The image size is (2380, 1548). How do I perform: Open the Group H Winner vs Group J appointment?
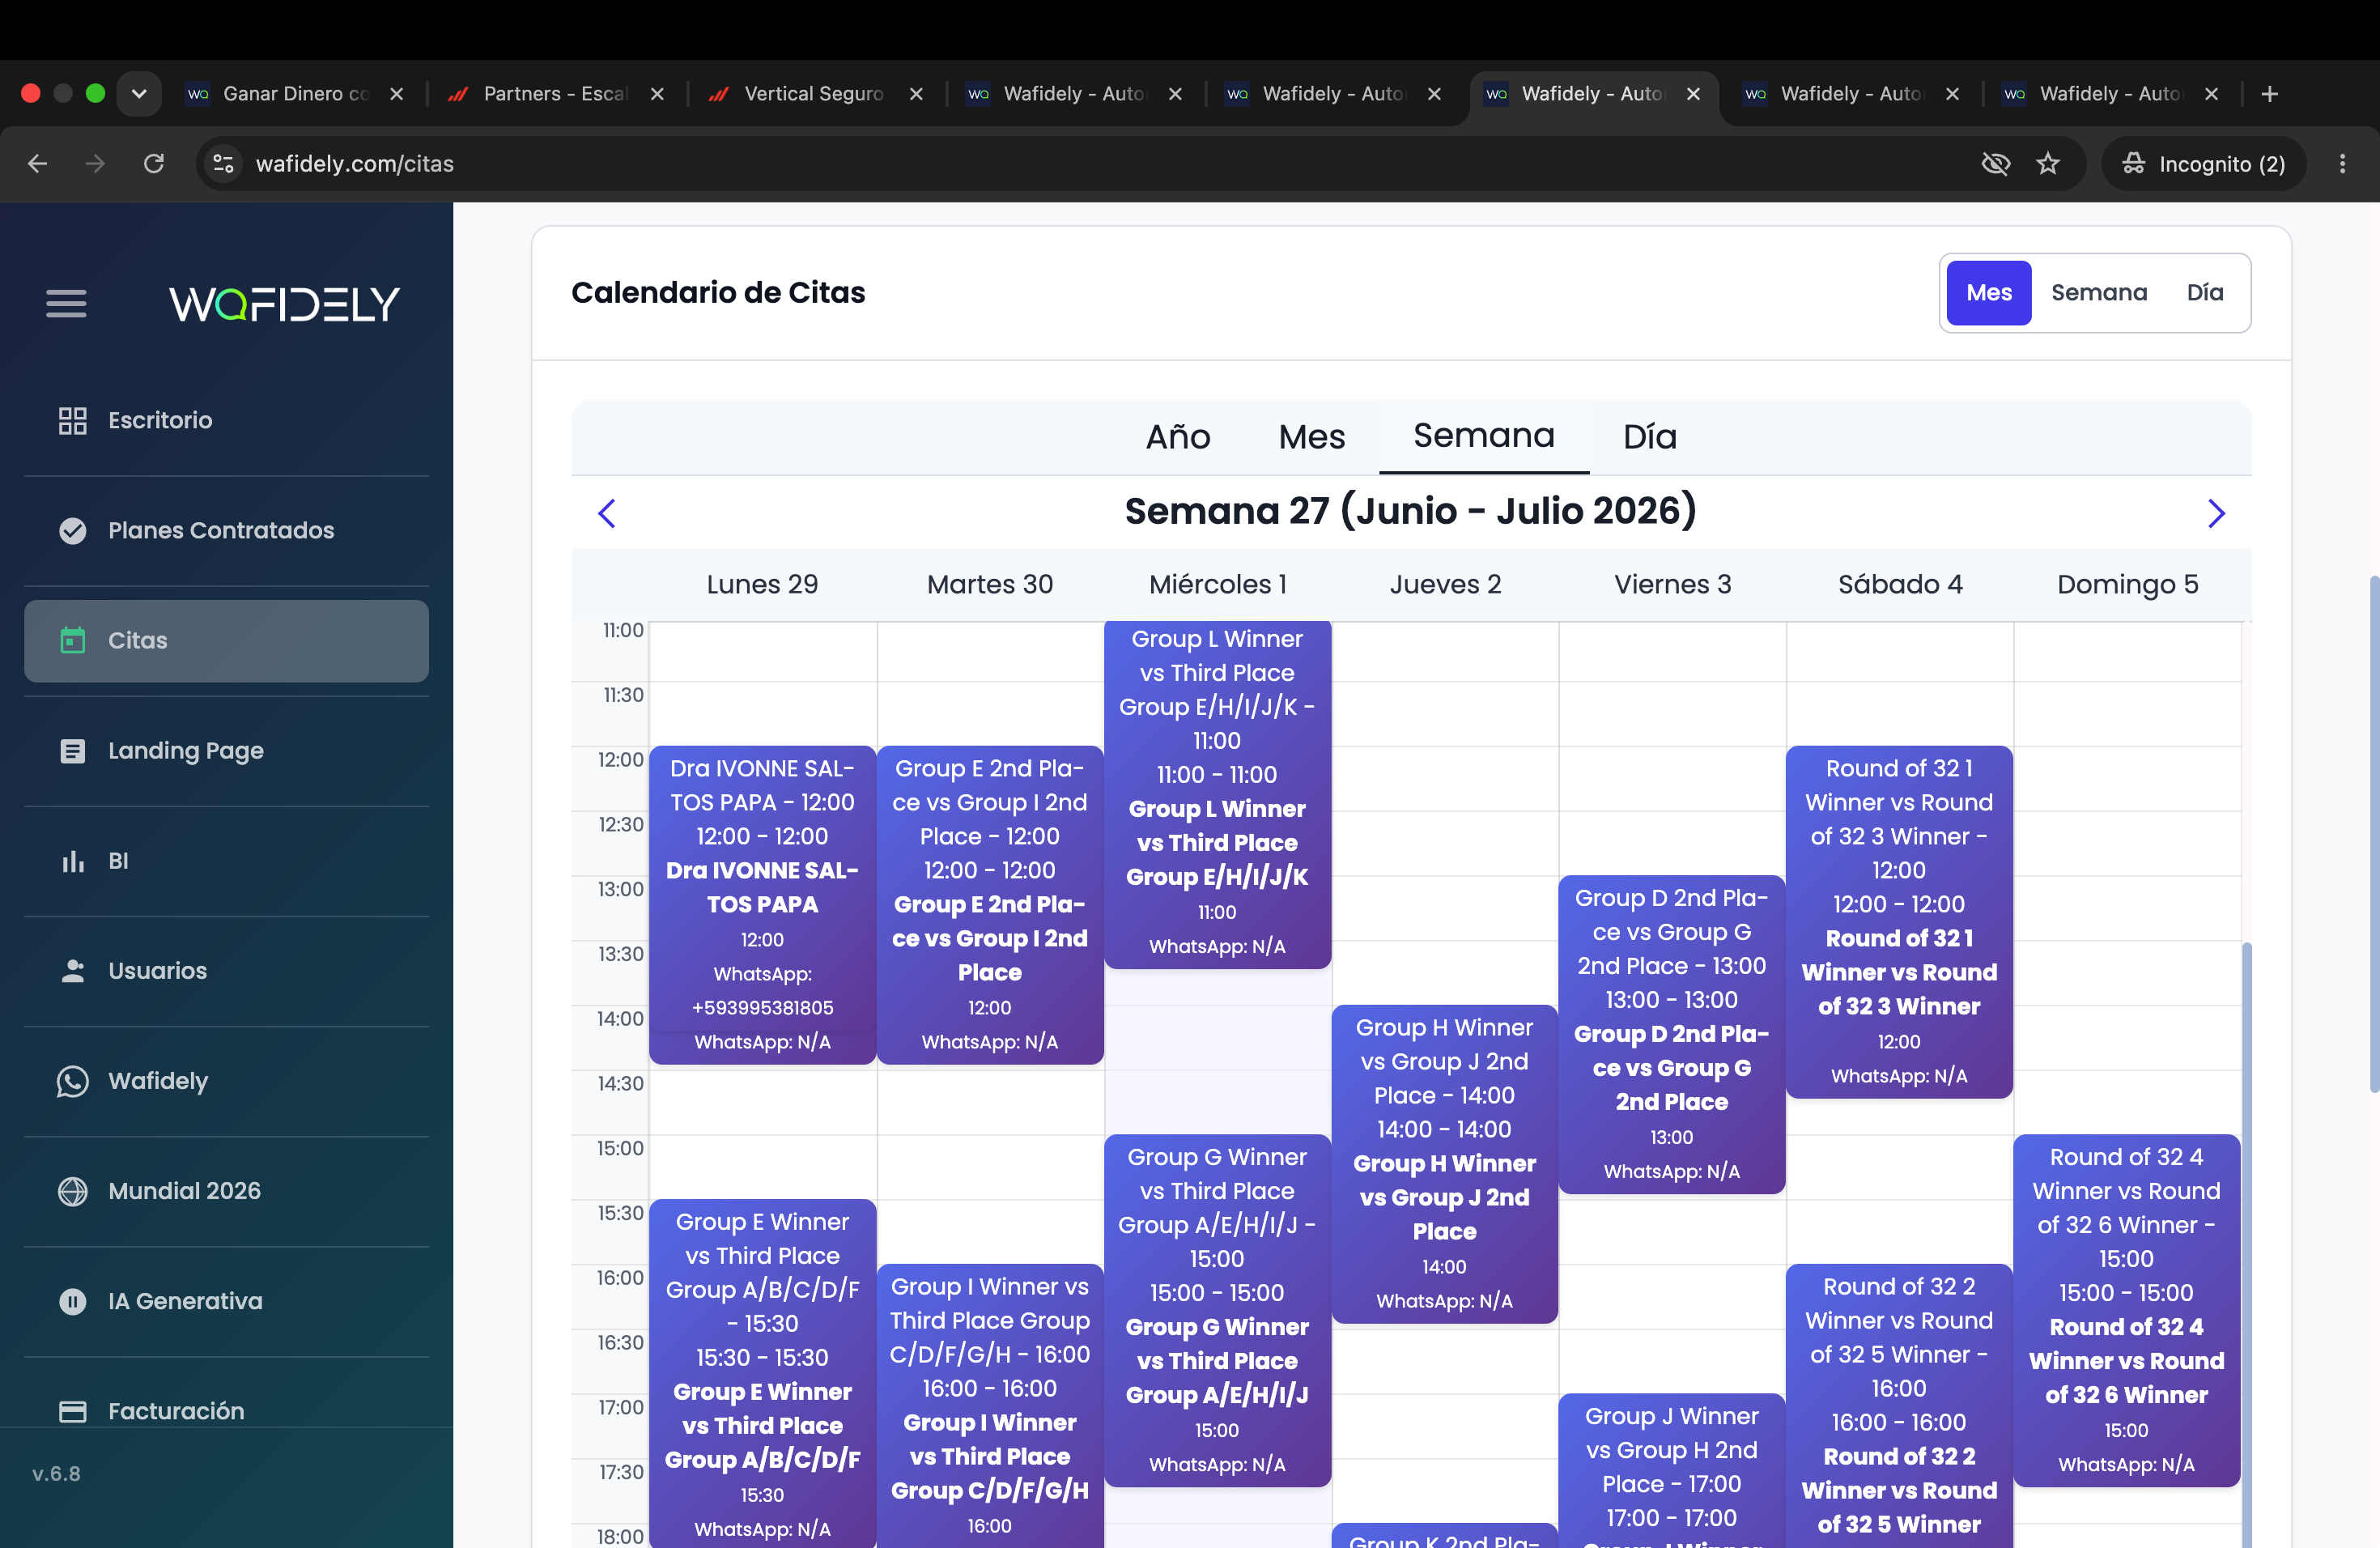(x=1444, y=1163)
